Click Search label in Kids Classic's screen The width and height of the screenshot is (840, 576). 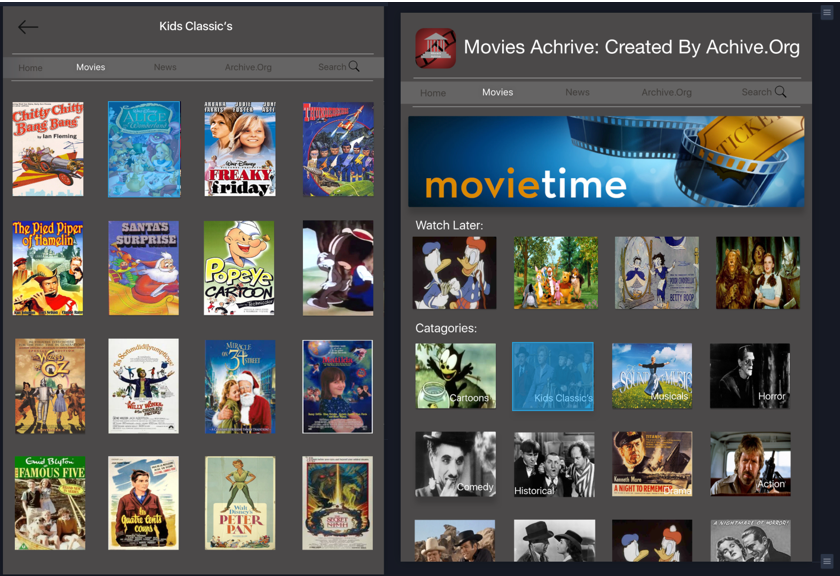pyautogui.click(x=332, y=67)
